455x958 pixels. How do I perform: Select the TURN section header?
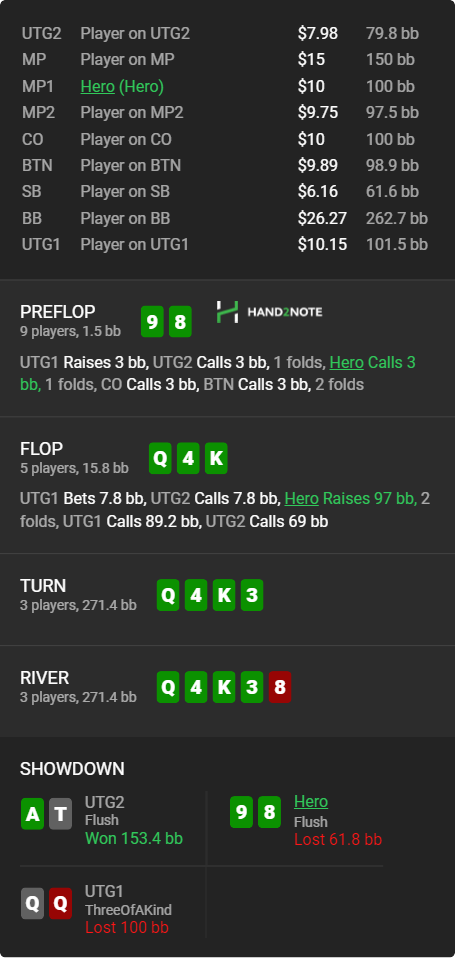tap(43, 586)
